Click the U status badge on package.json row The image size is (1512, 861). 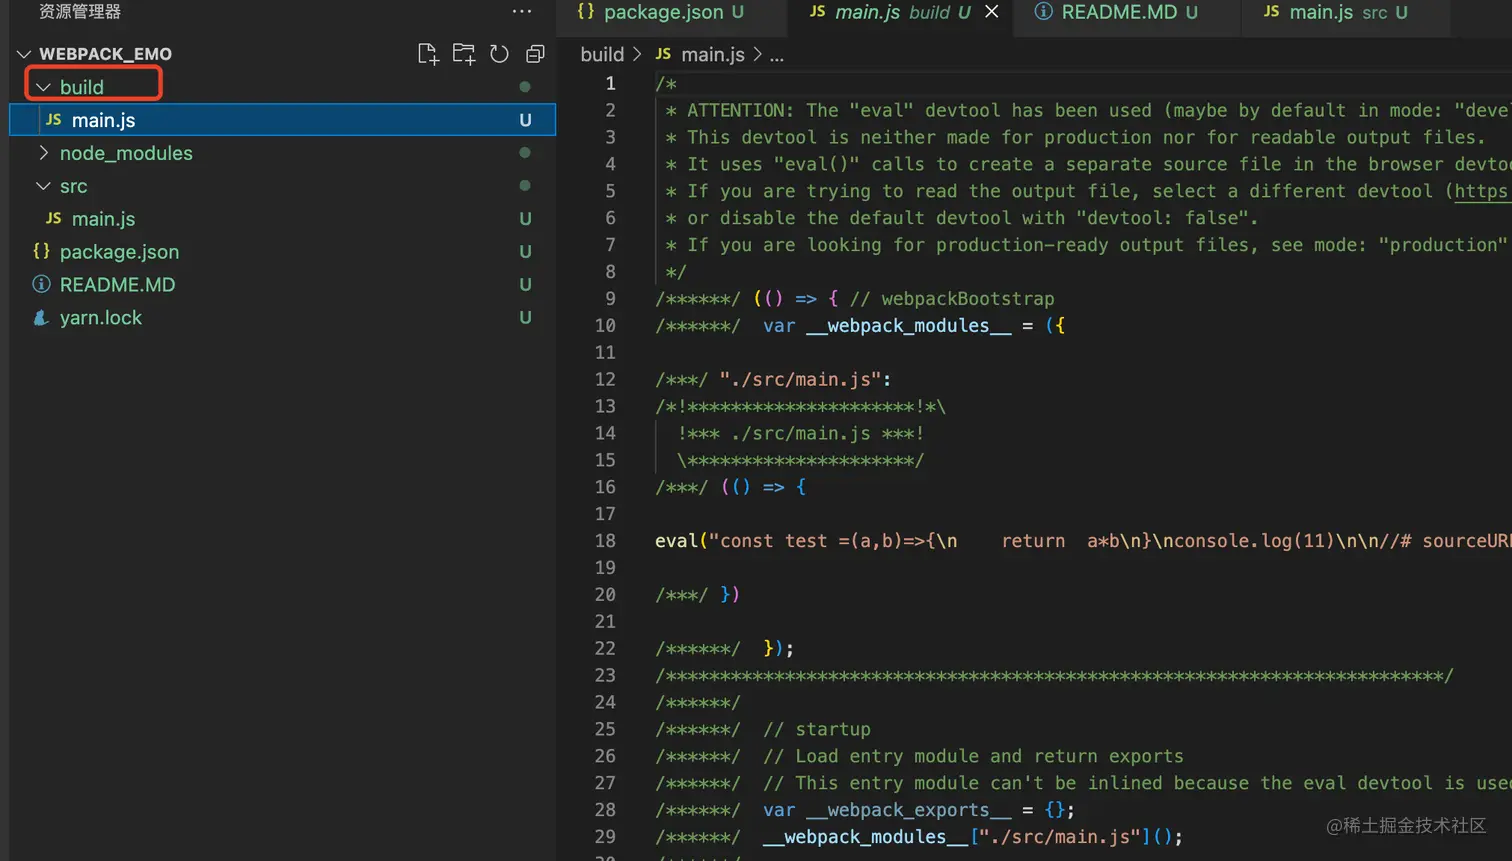click(x=525, y=252)
